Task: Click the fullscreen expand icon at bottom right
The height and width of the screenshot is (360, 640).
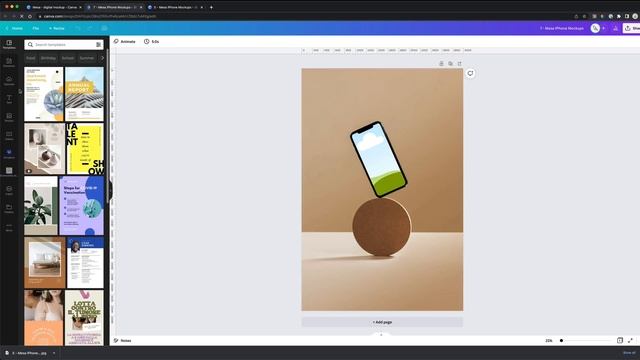Action: pos(630,340)
